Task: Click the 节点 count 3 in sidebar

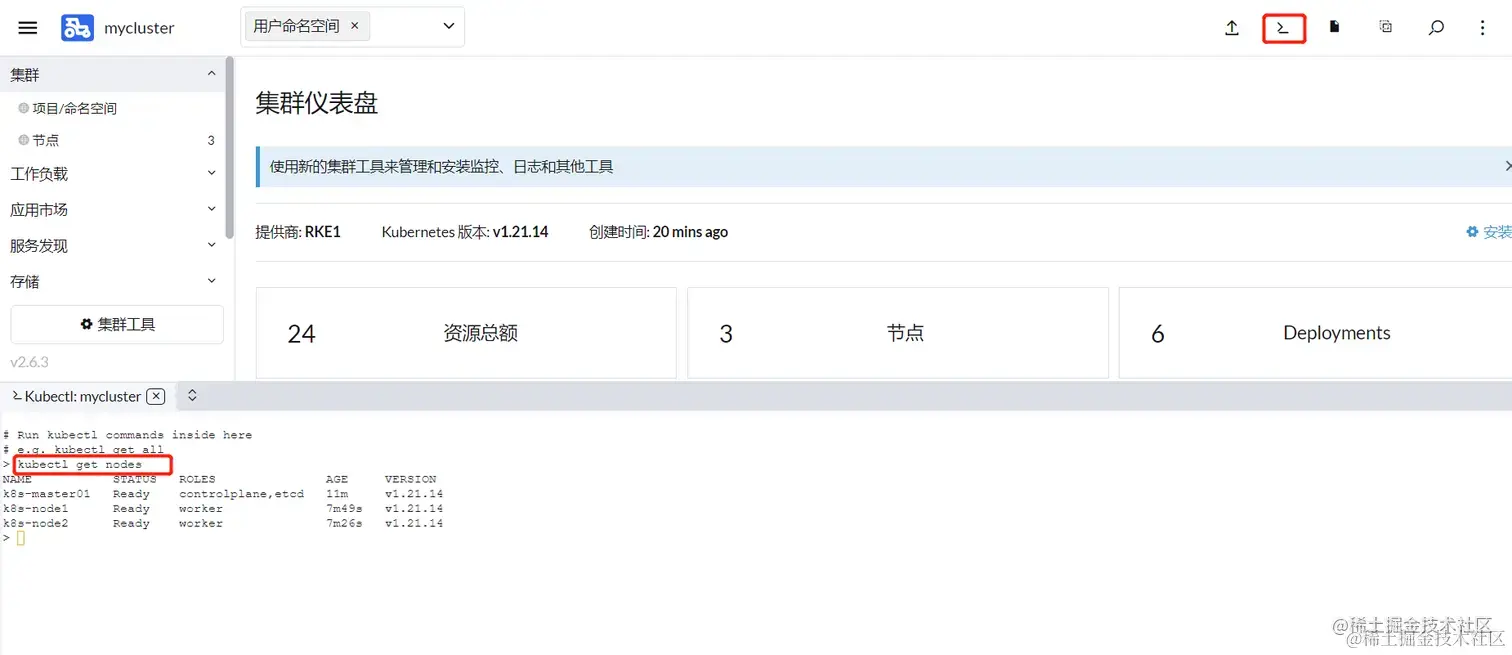Action: [211, 140]
